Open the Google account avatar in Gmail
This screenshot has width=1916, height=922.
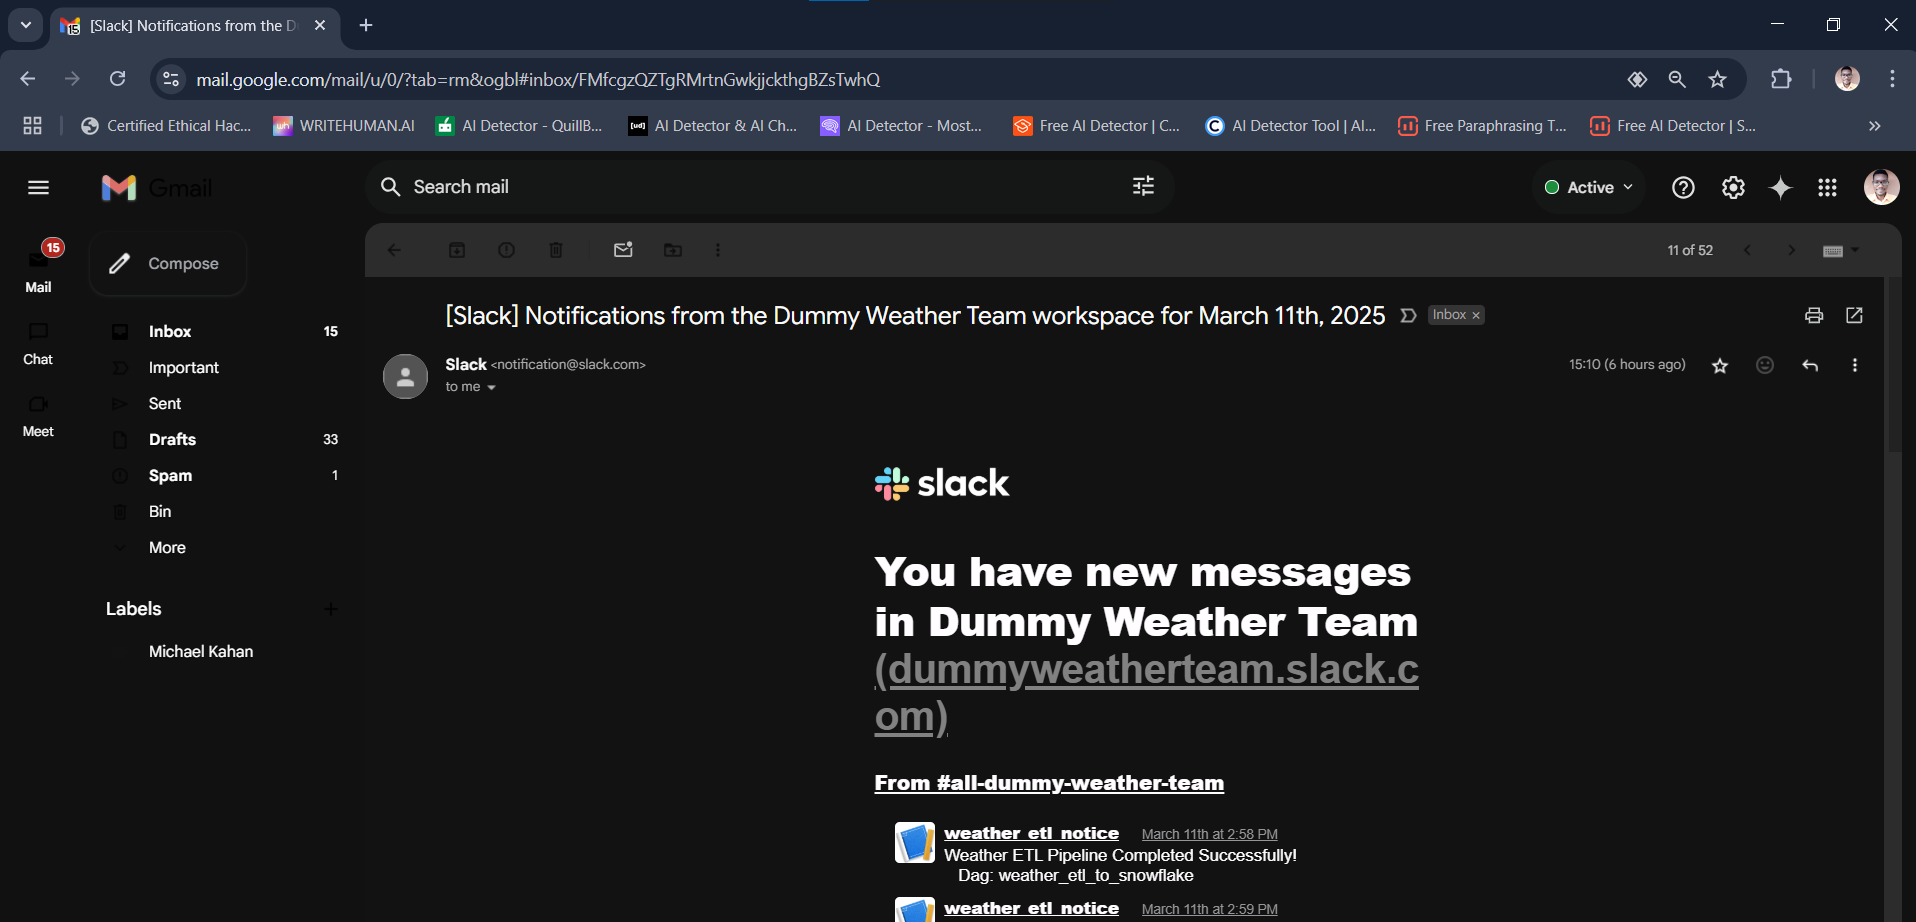1881,187
